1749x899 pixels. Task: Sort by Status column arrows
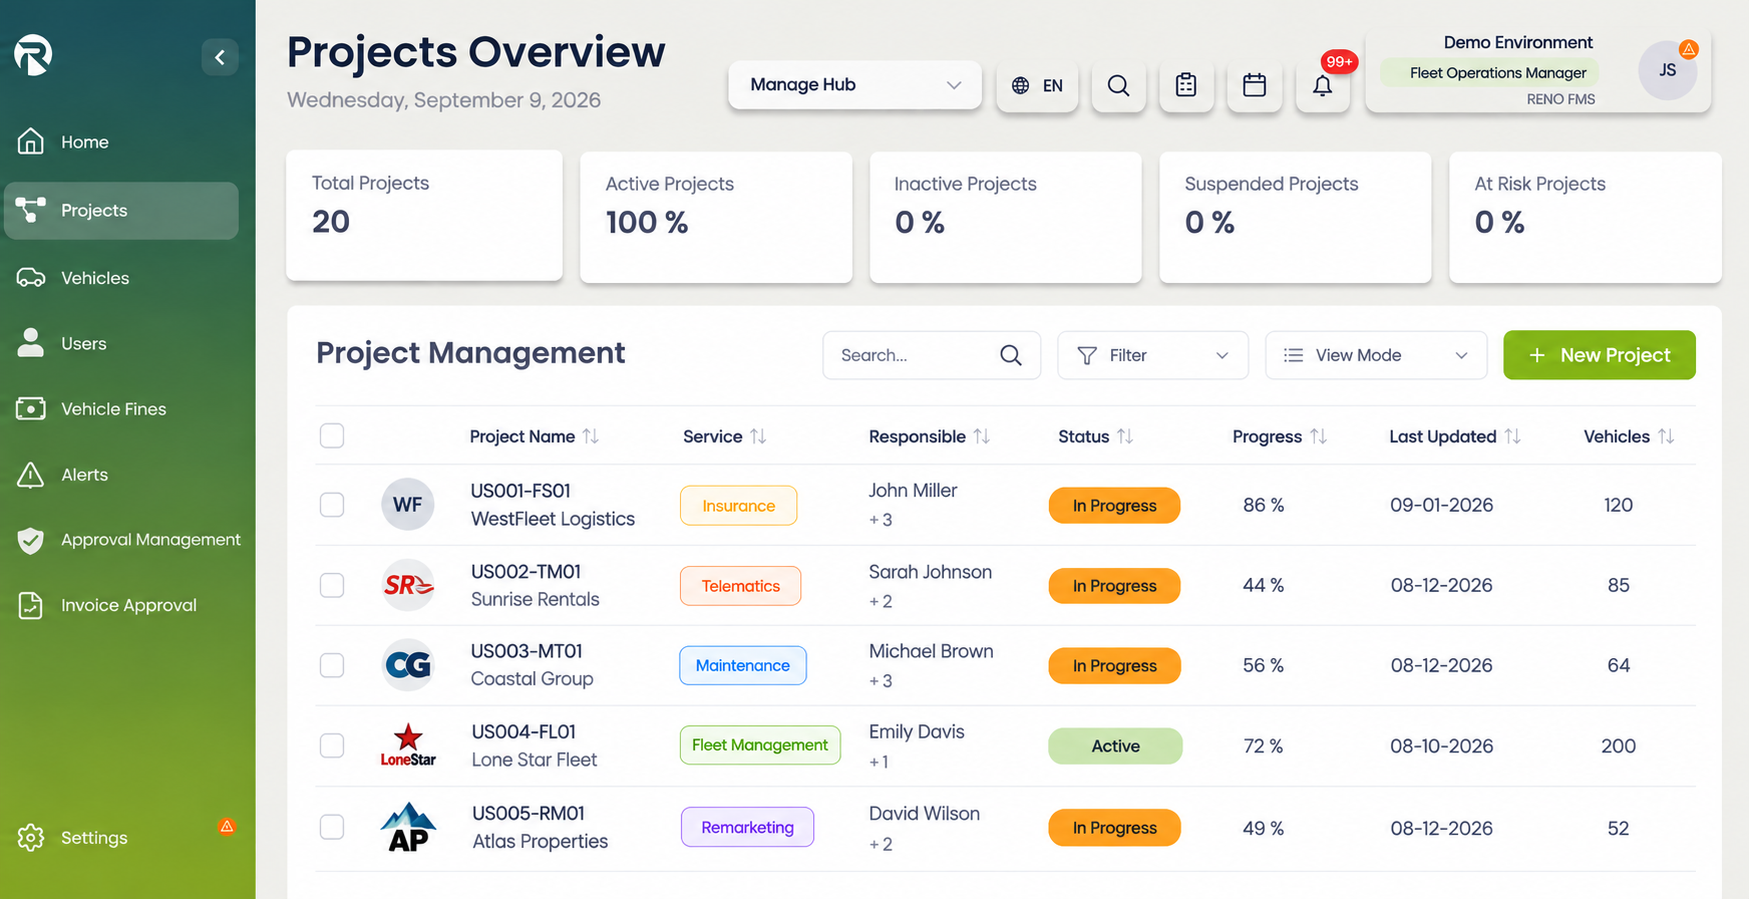point(1125,436)
